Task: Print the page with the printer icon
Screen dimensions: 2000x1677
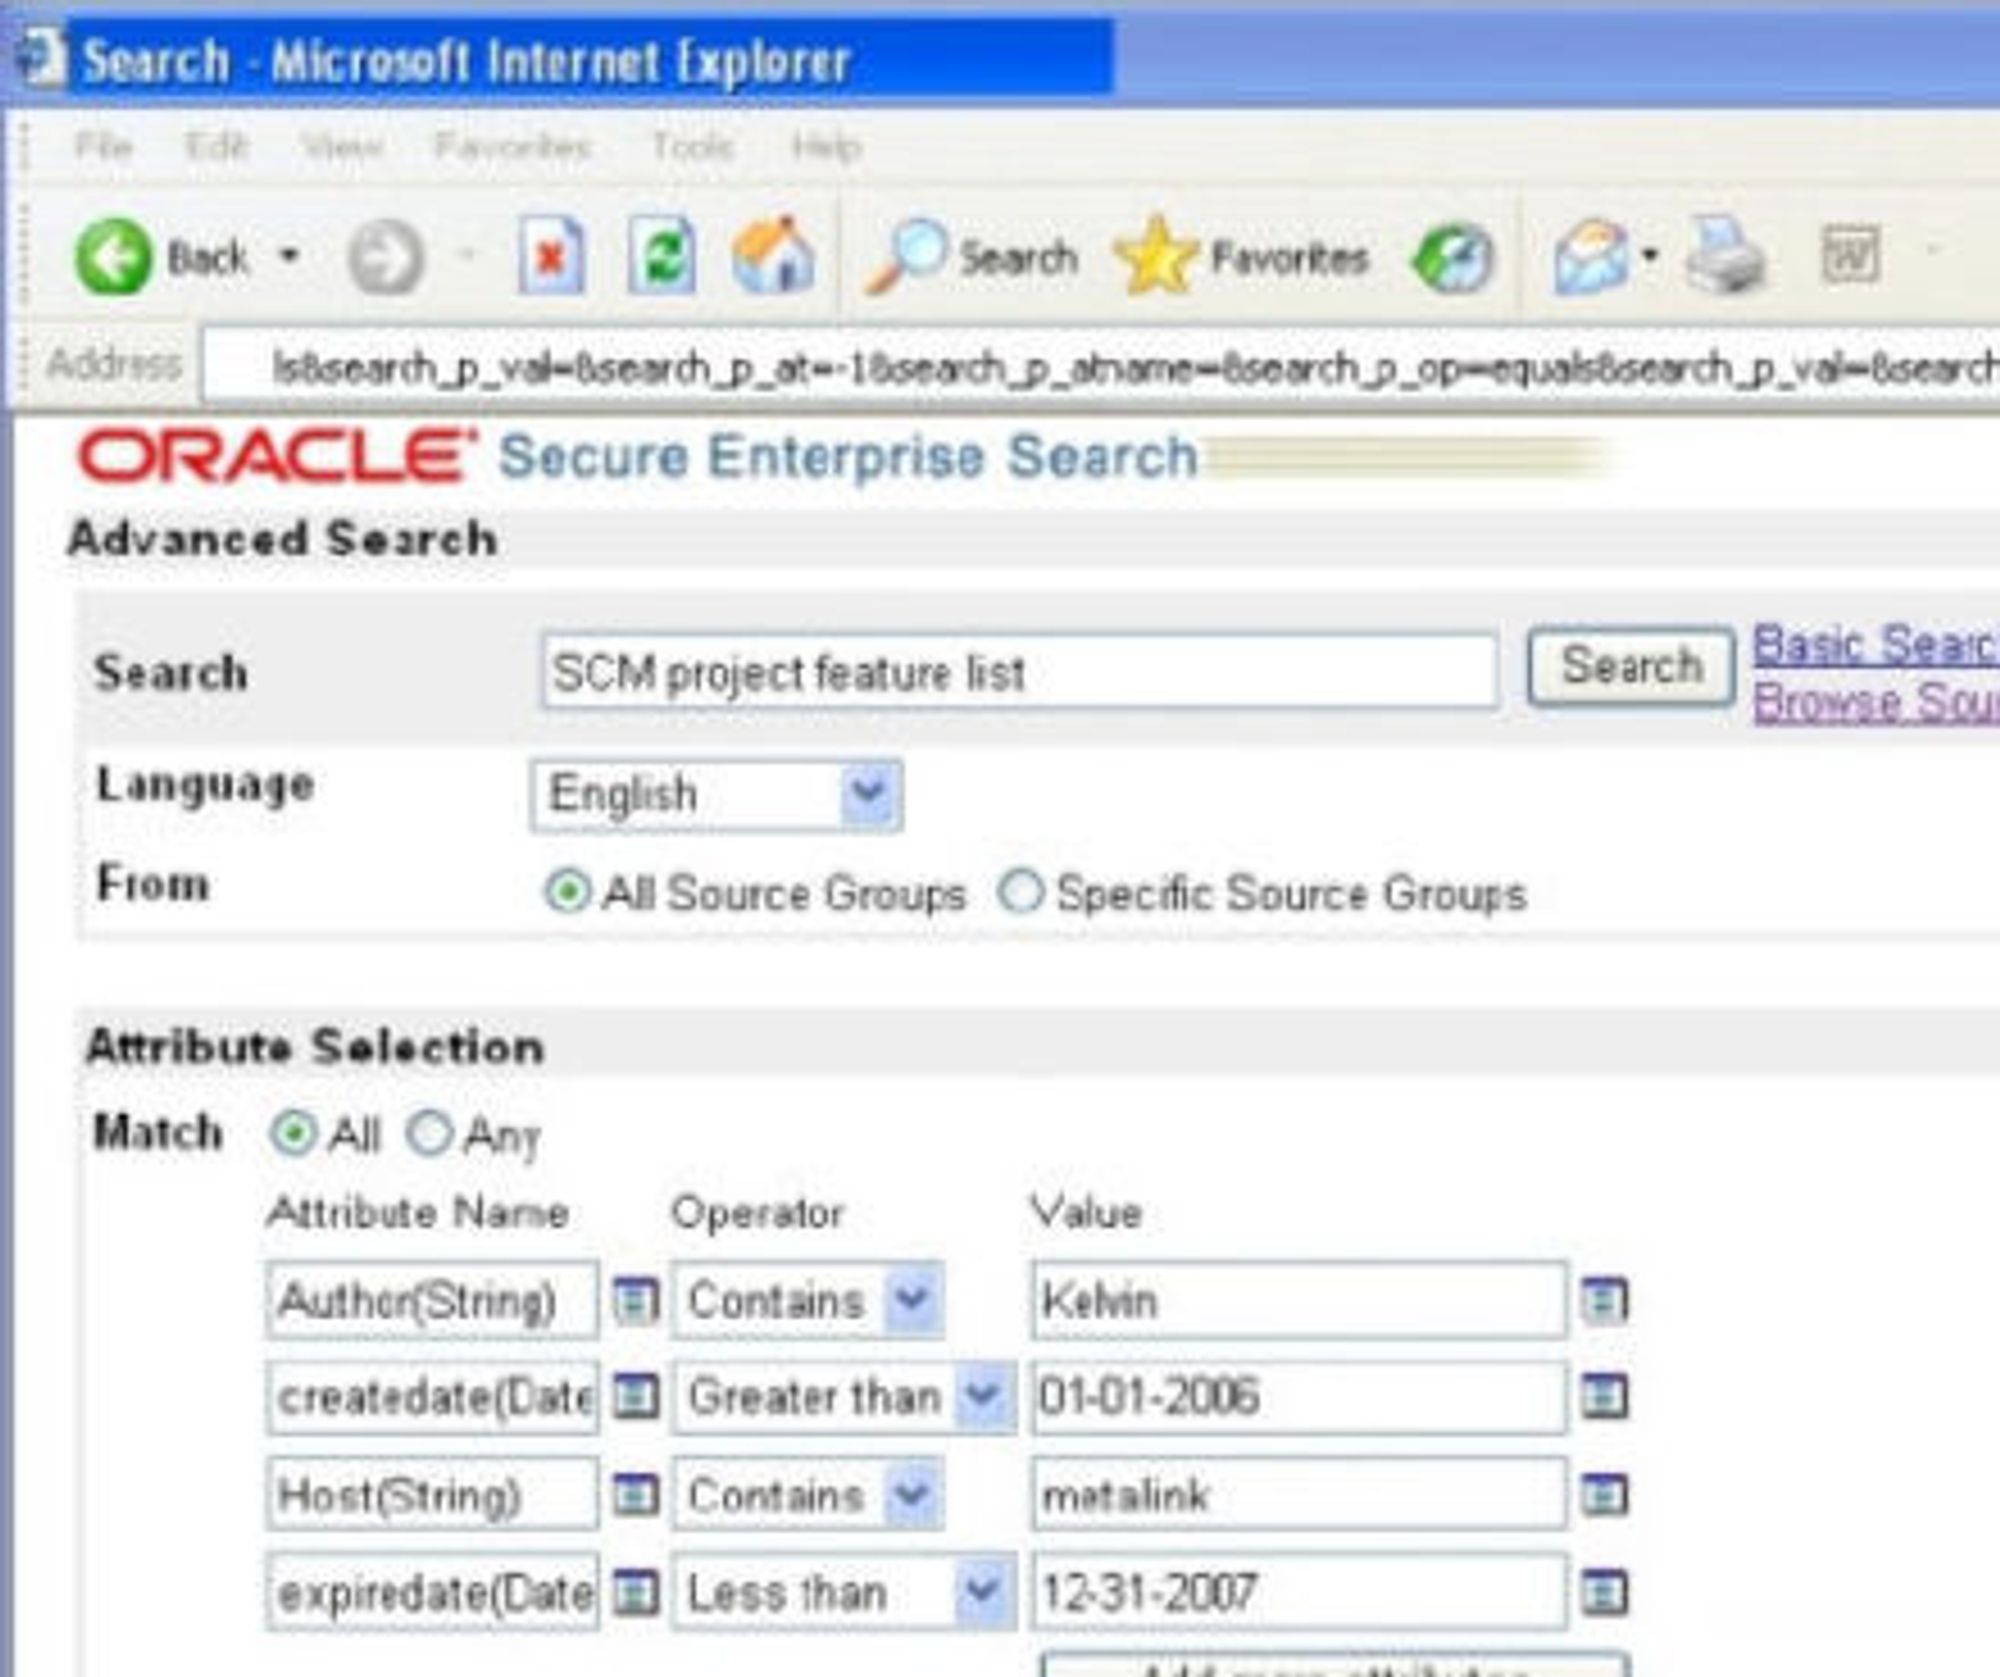Action: click(x=1726, y=256)
